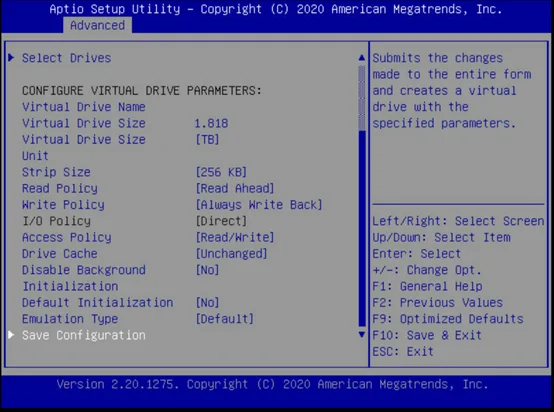The image size is (554, 412).
Task: Open the Advanced tab
Action: [x=98, y=25]
